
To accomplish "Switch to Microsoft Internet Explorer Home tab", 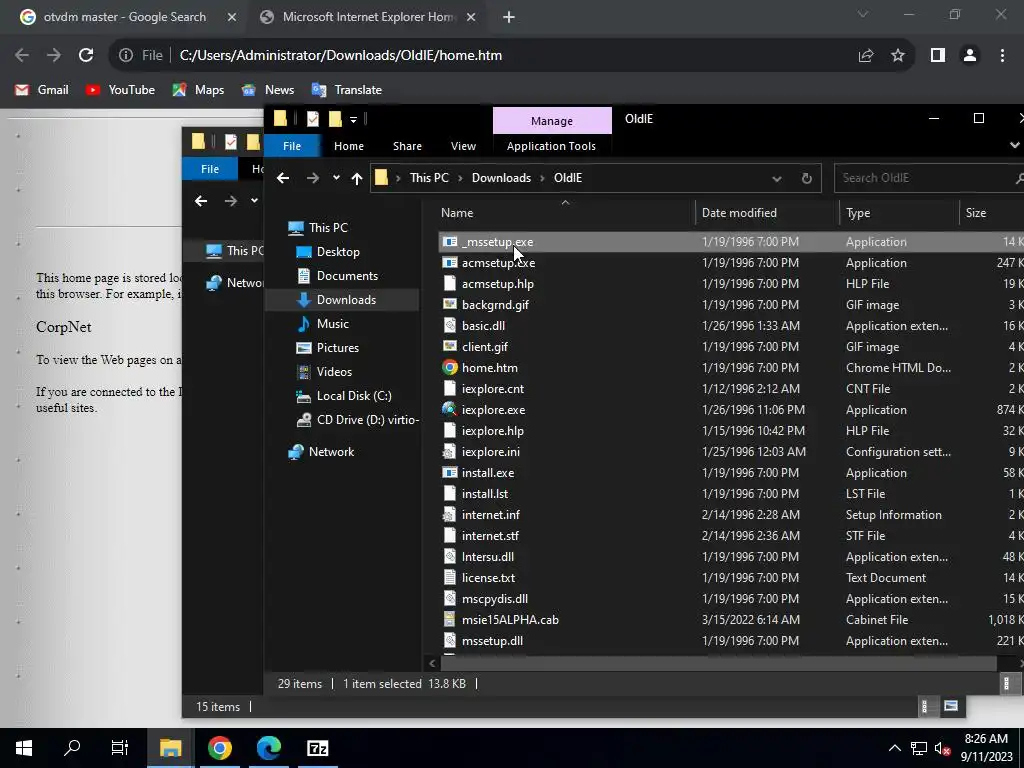I will pyautogui.click(x=369, y=17).
